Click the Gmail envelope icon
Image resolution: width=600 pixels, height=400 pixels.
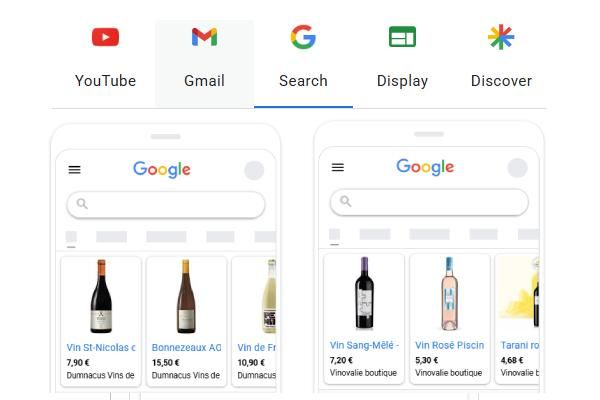pos(204,37)
